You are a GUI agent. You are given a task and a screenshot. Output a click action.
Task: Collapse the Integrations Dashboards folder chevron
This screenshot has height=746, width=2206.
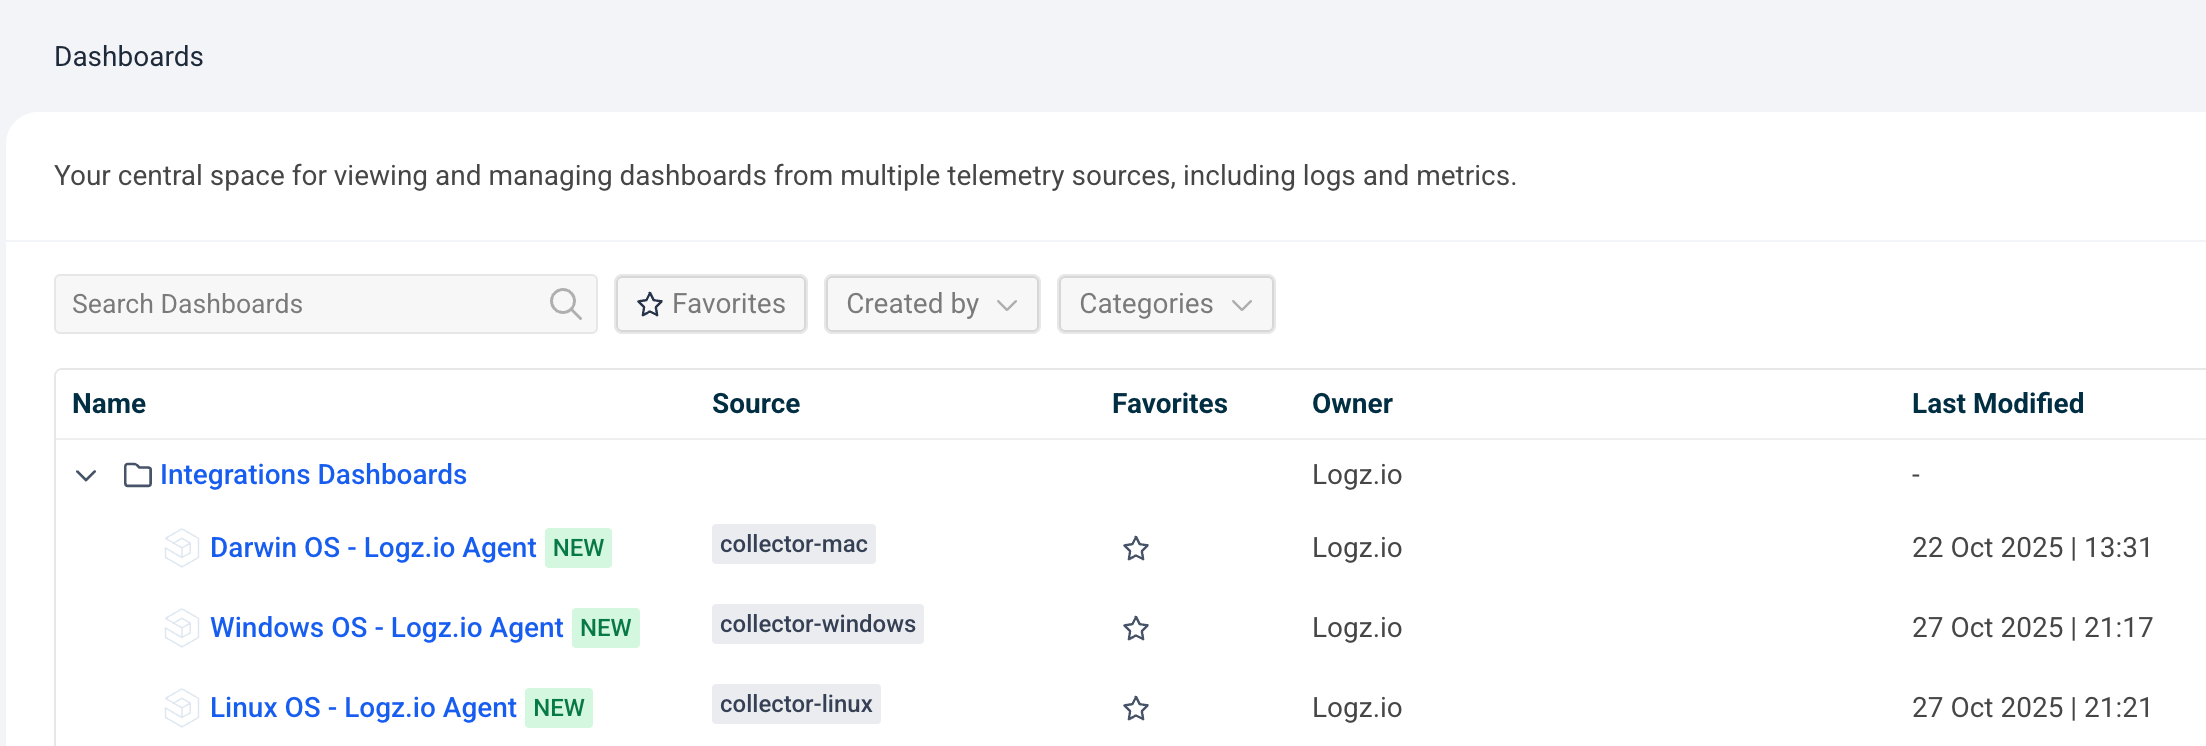87,475
